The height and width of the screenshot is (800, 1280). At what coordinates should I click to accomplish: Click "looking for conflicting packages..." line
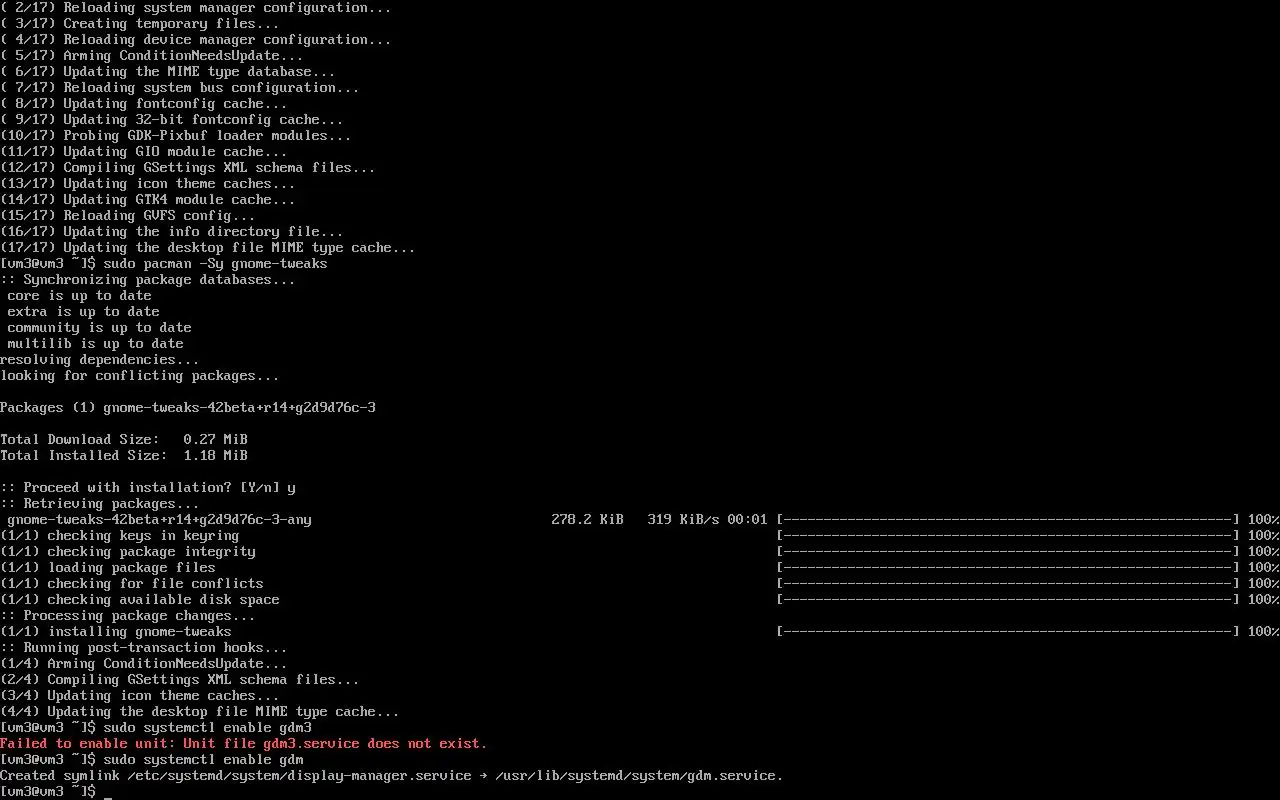(140, 375)
